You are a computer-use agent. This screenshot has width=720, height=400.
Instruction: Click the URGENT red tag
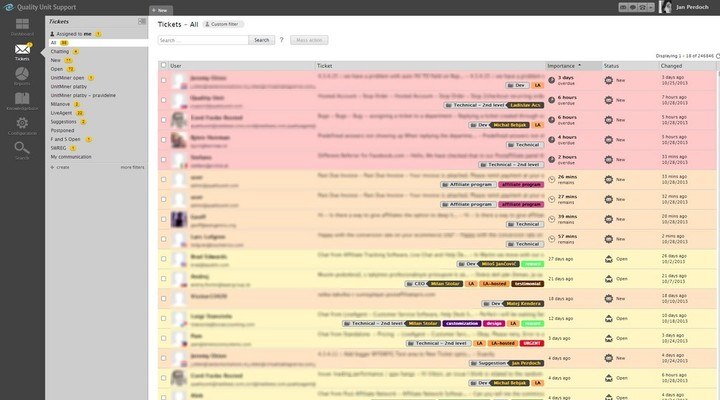tap(532, 343)
